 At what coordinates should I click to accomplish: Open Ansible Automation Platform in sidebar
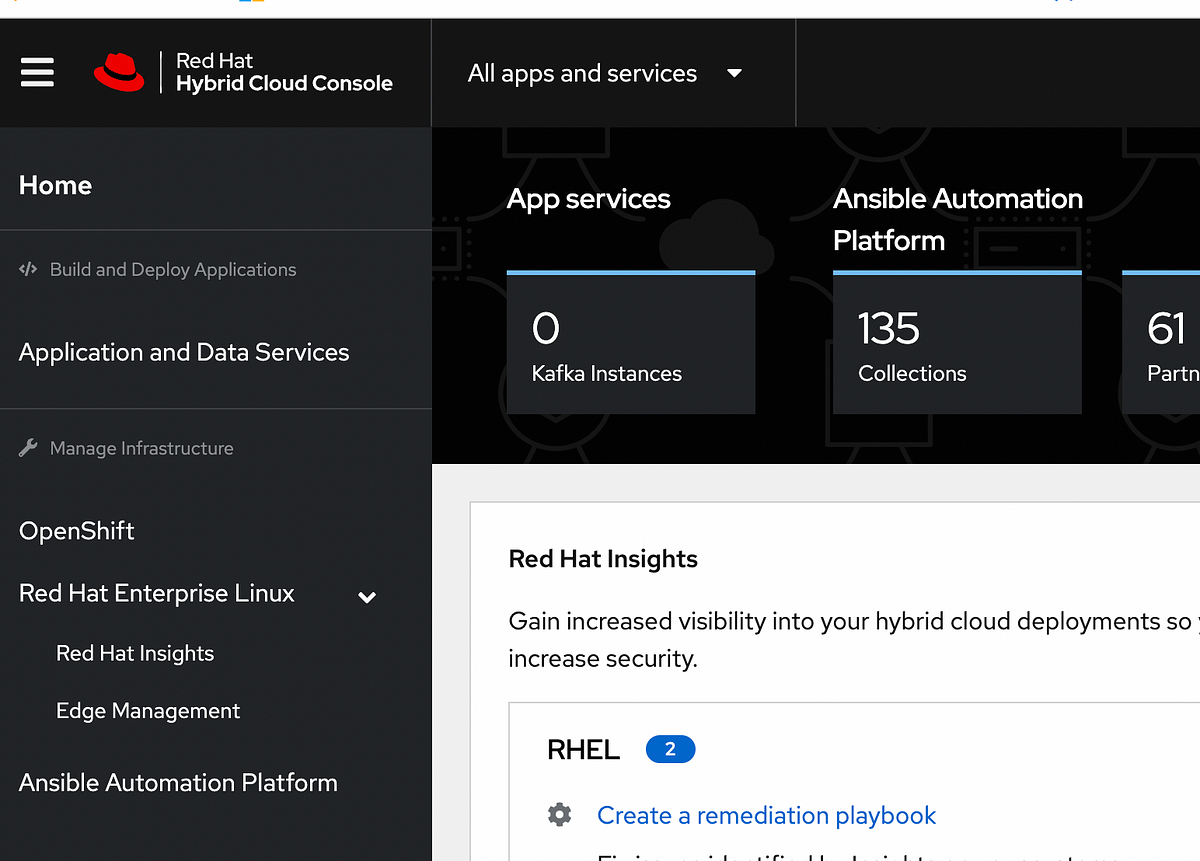point(178,783)
